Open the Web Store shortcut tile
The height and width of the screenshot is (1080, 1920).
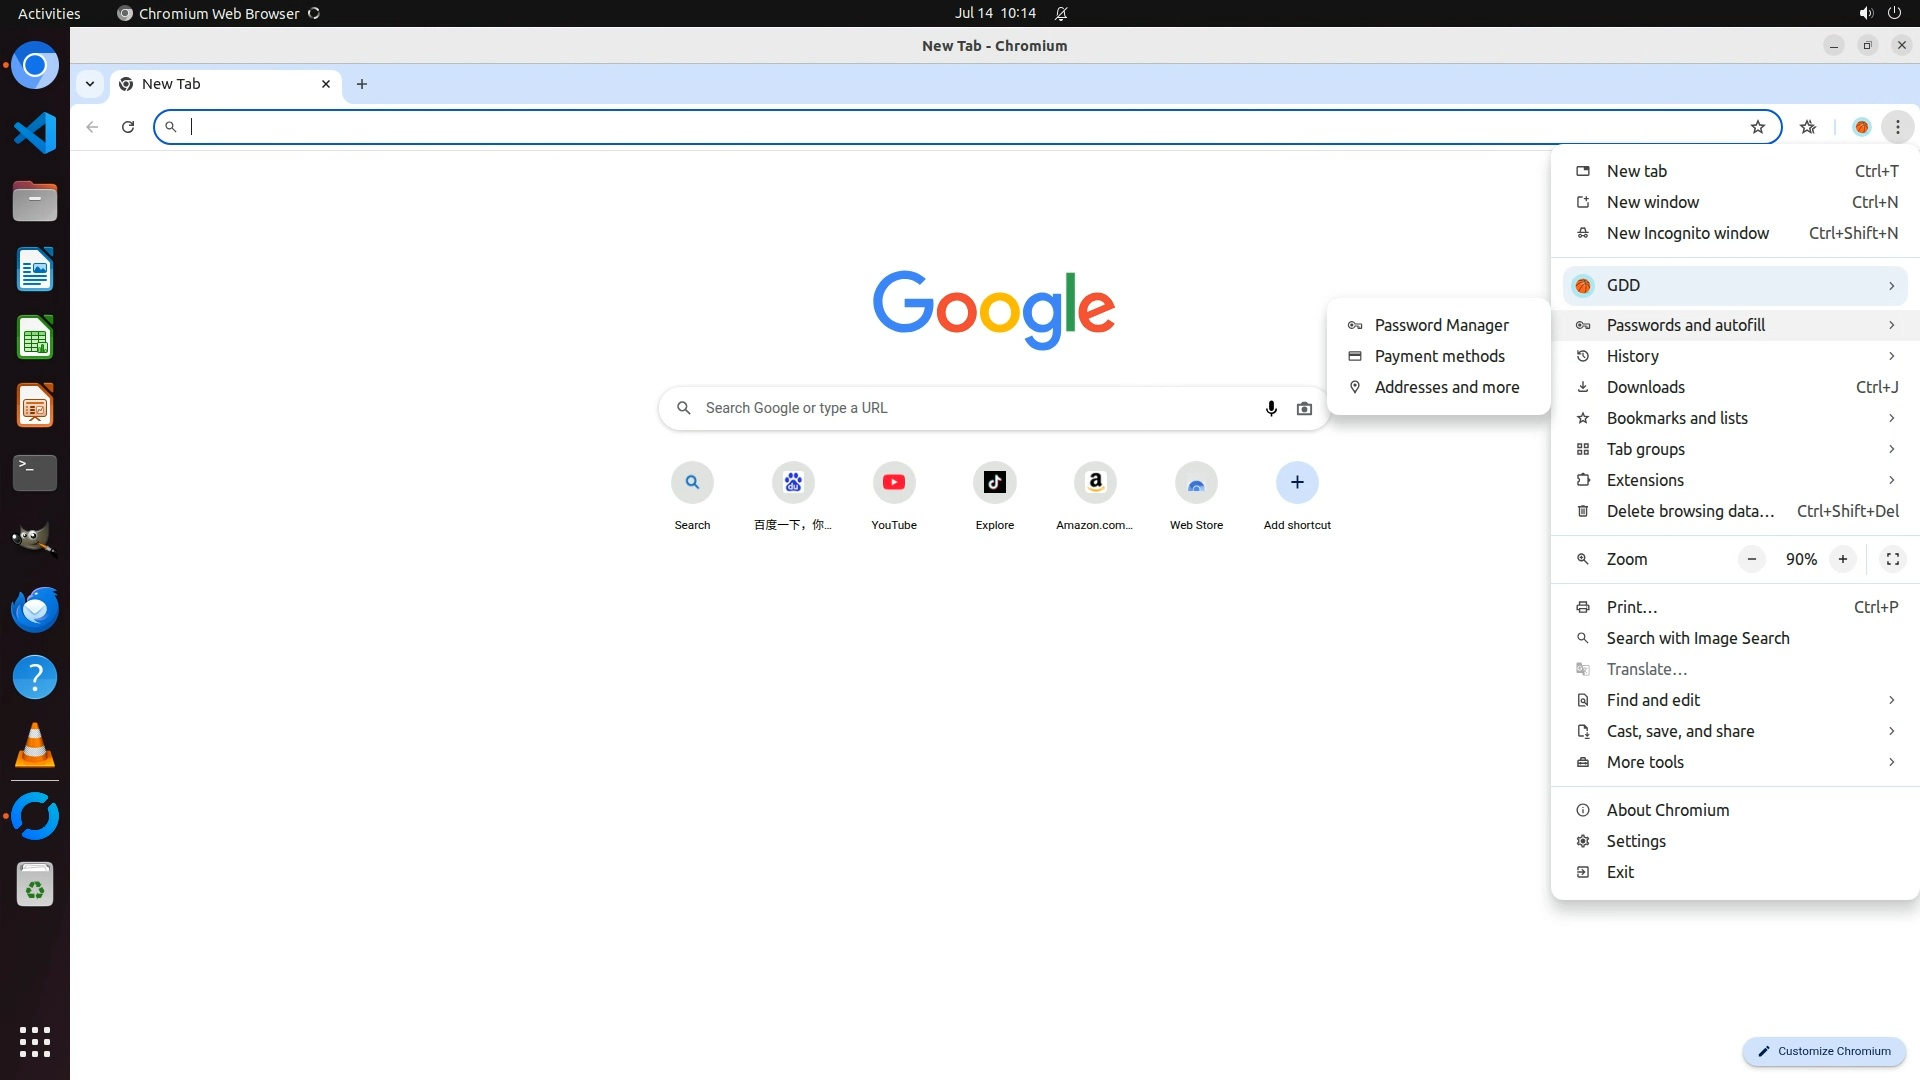coord(1196,483)
